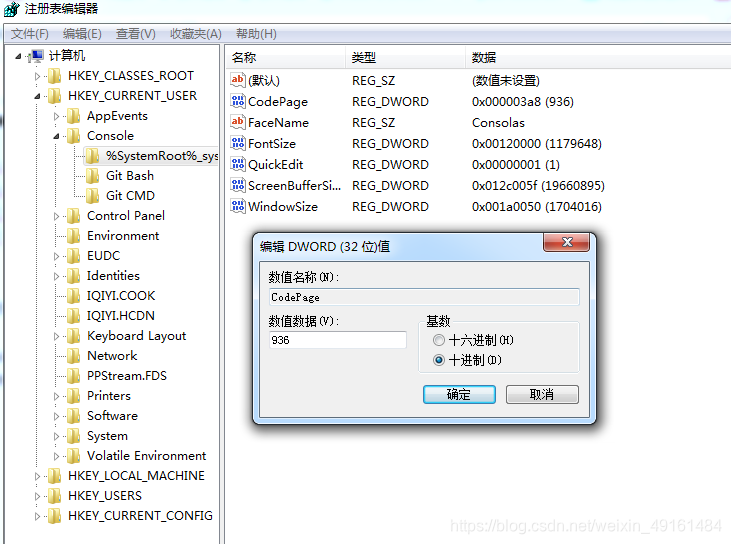Click the Network folder icon

74,356
